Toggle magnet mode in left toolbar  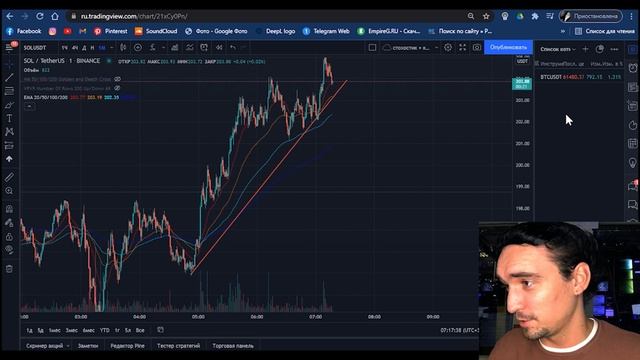click(x=9, y=209)
